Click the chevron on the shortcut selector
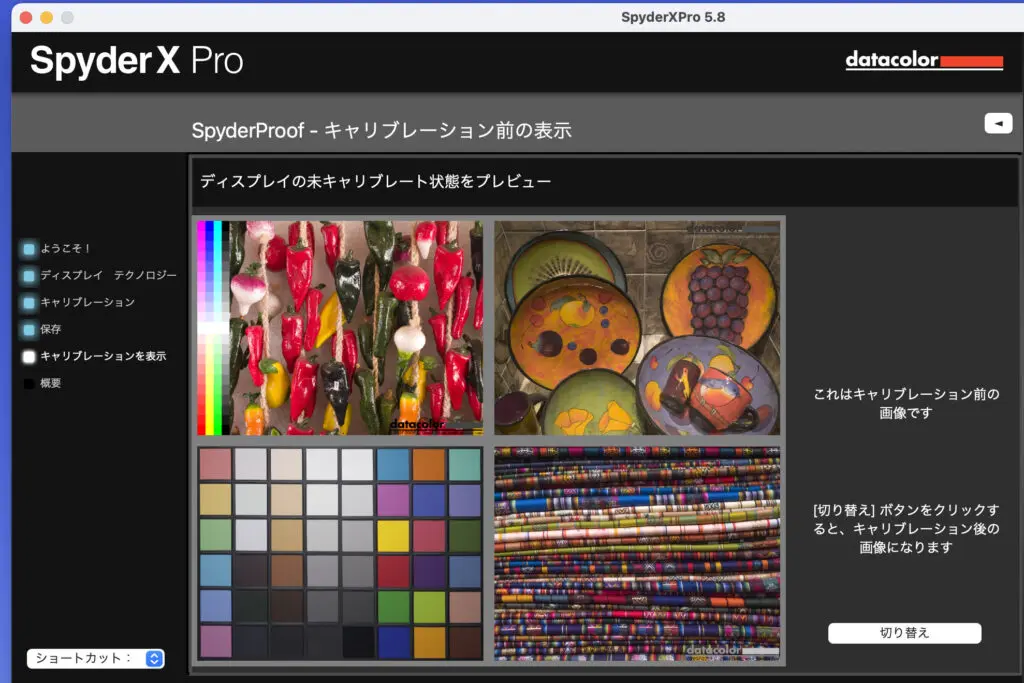 (x=153, y=658)
